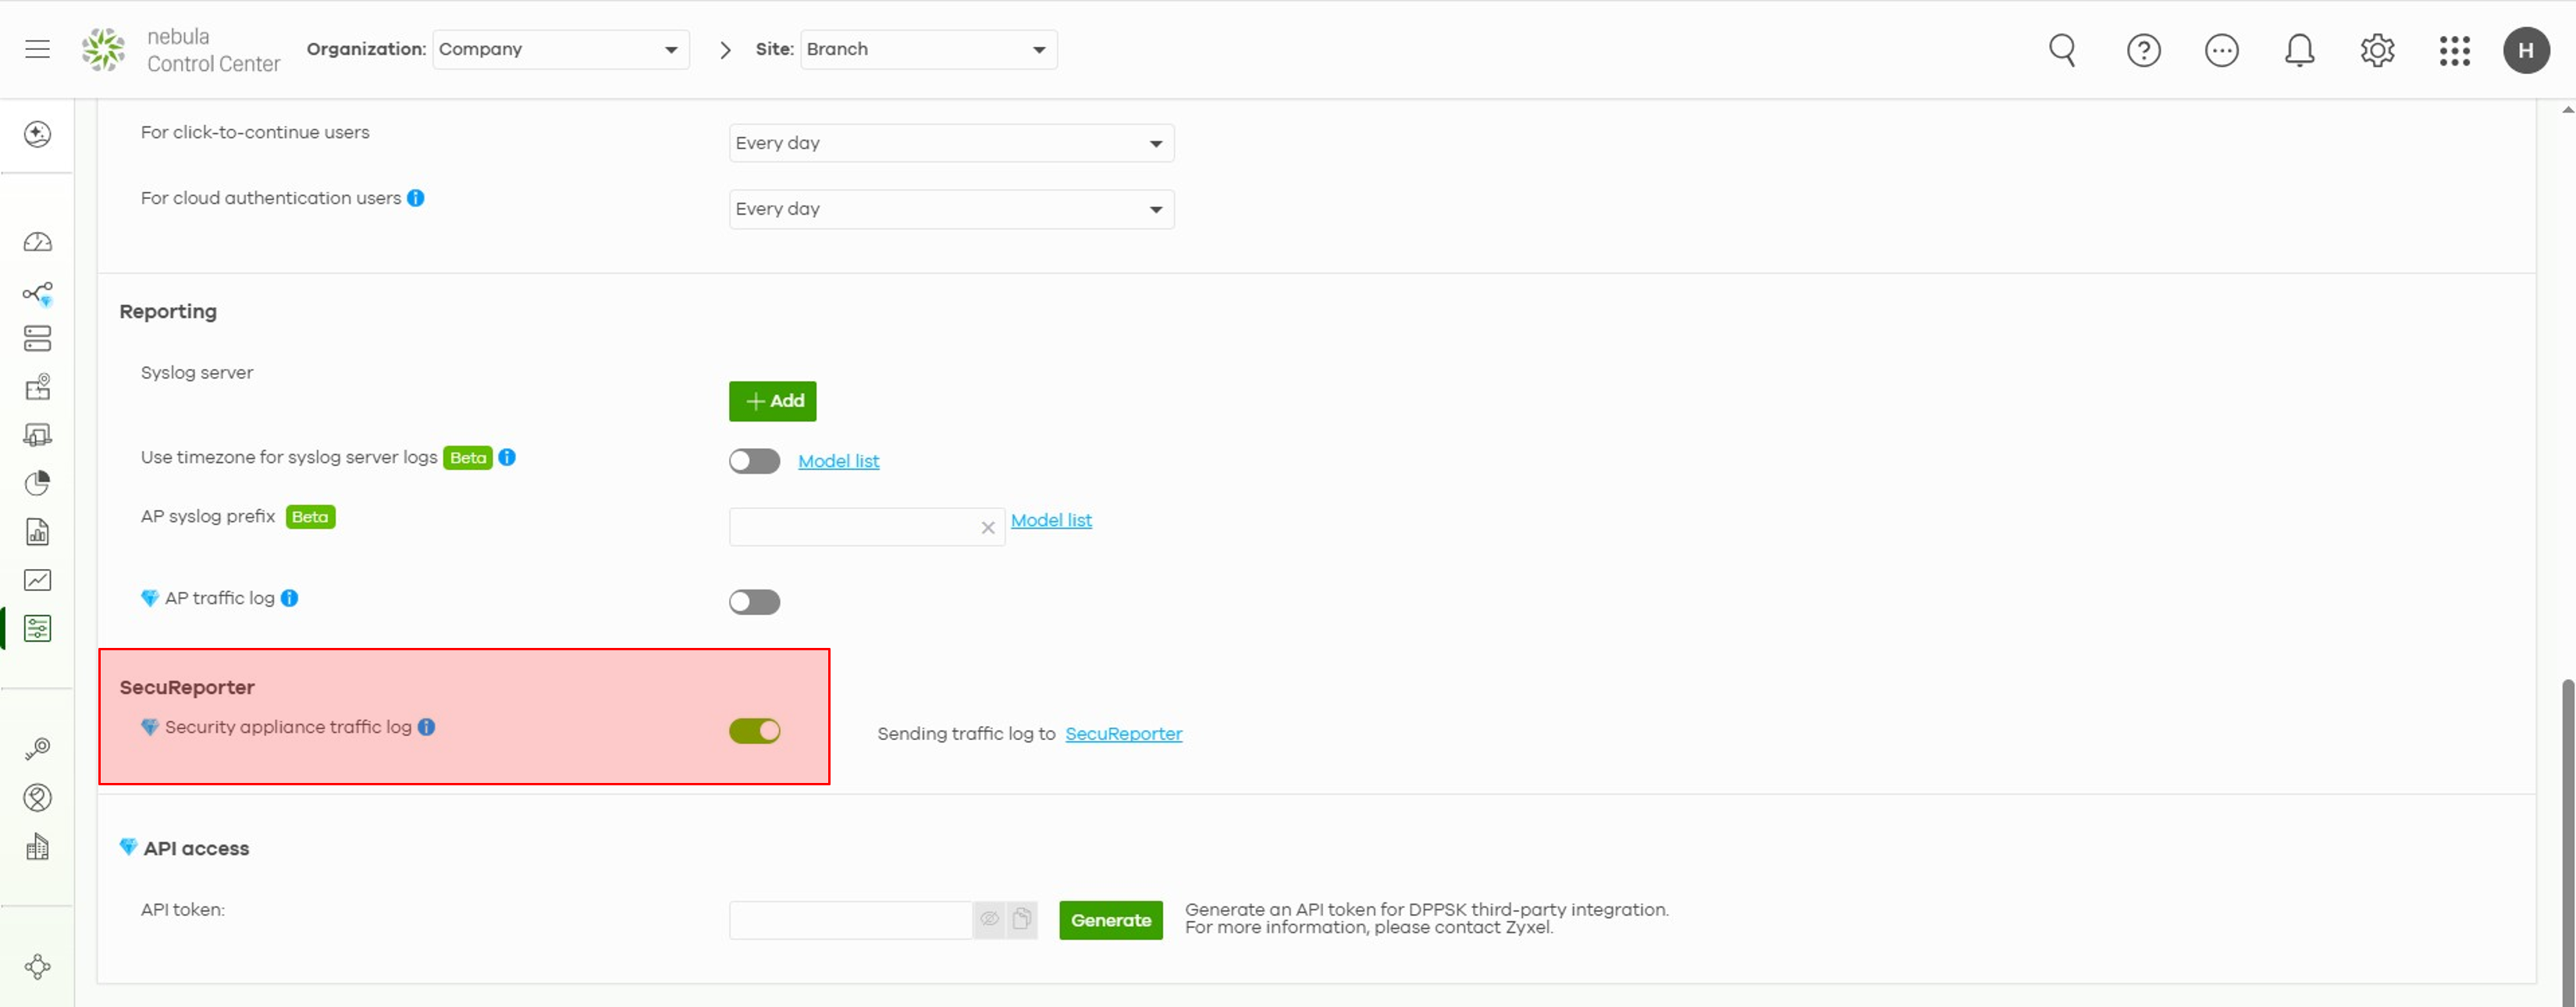Screen dimensions: 2576x1007
Task: Open the hamburger navigation menu
Action: [x=37, y=49]
